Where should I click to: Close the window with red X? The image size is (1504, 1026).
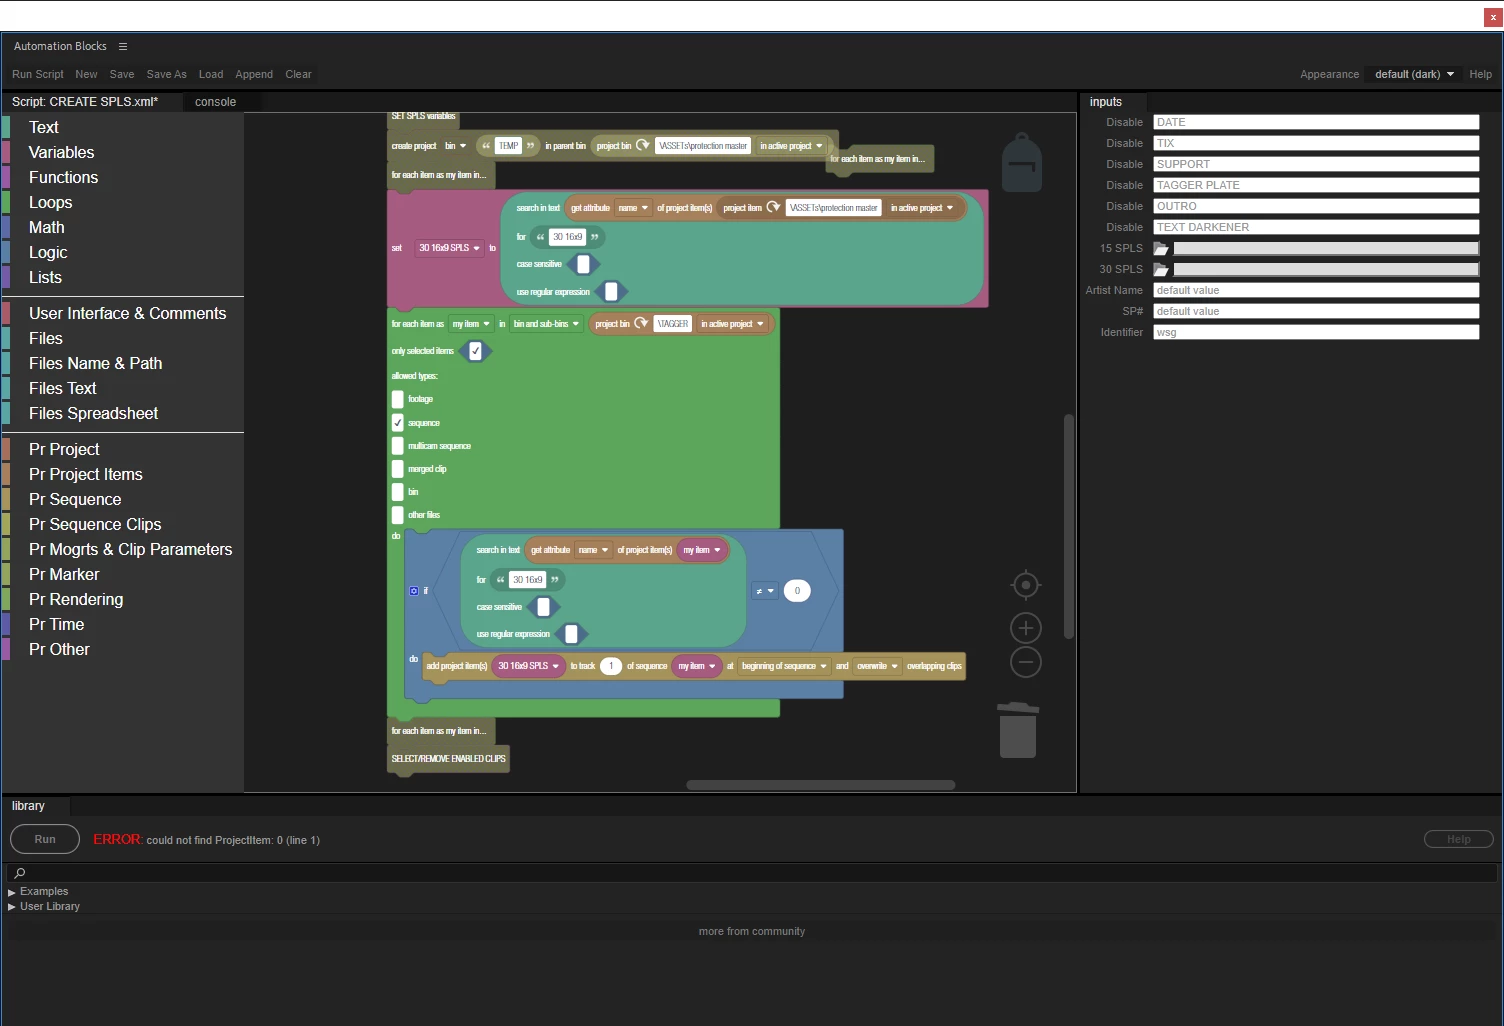tap(1493, 17)
